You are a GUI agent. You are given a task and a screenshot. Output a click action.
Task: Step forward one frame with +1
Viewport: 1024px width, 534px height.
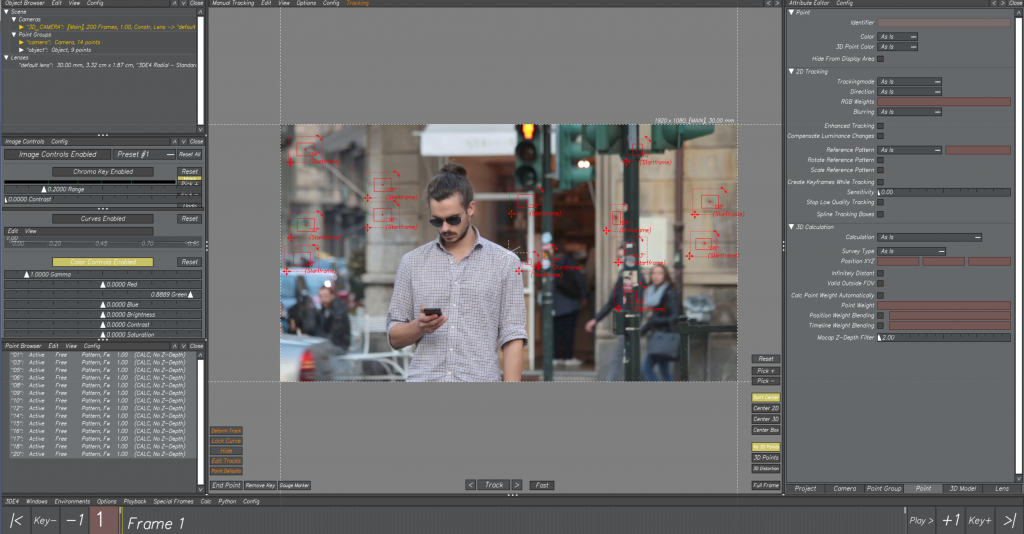[951, 521]
